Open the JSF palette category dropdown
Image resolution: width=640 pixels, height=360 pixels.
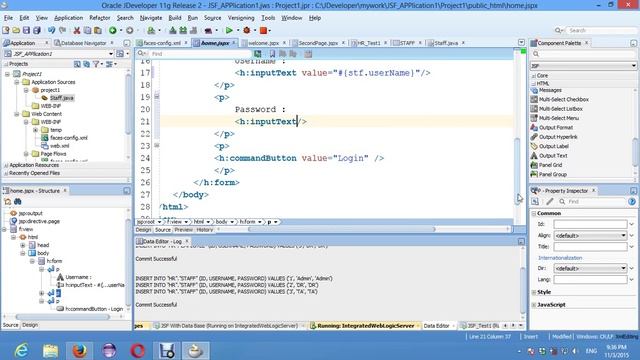[633, 66]
